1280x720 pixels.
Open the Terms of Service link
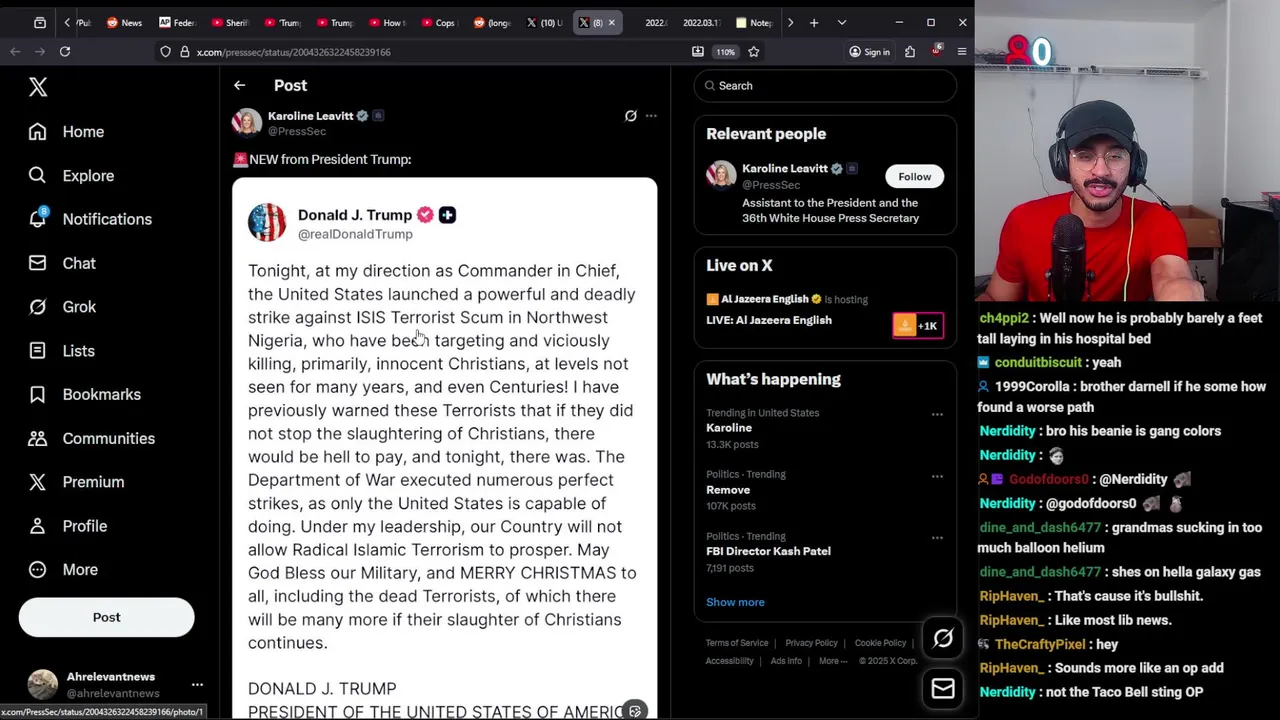(x=737, y=643)
